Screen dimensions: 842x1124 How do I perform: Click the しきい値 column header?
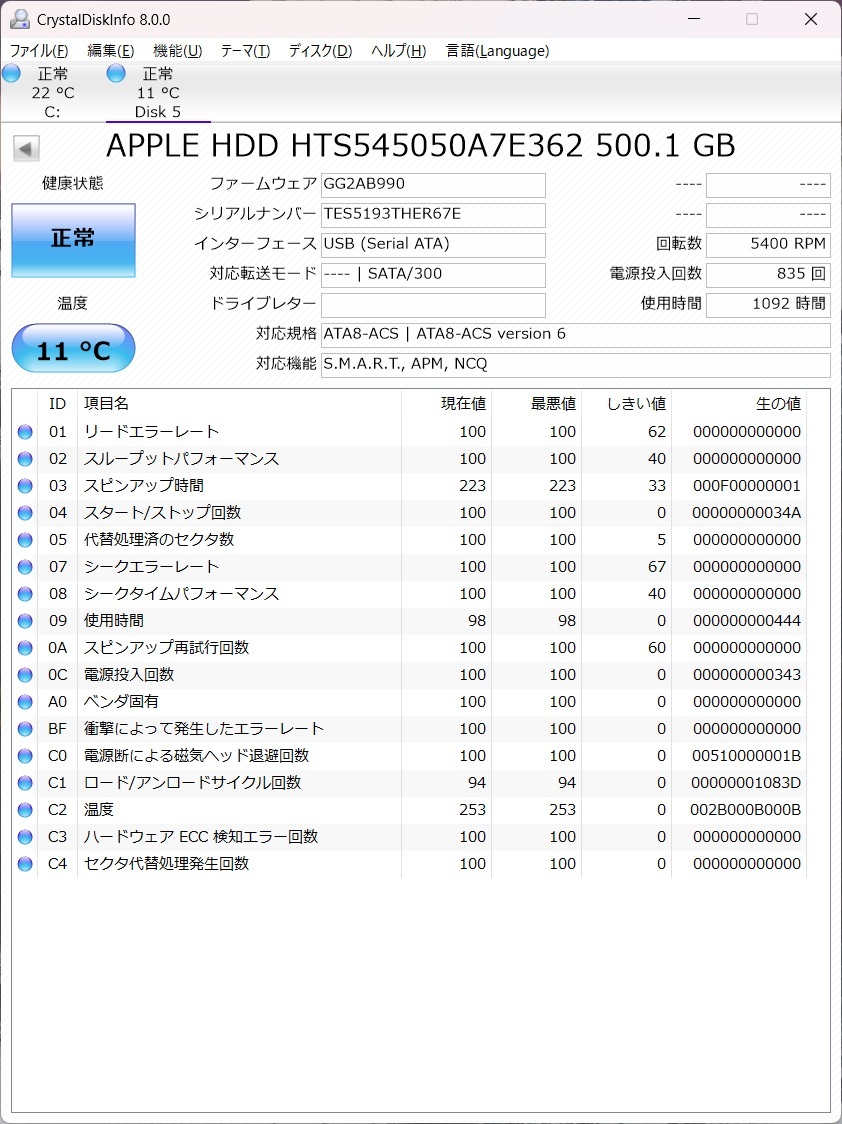pos(626,404)
